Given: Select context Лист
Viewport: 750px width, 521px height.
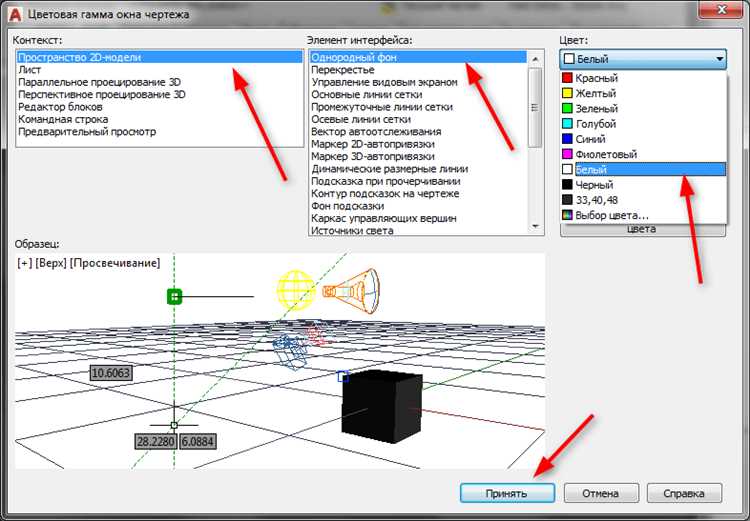Looking at the screenshot, I should (x=160, y=70).
